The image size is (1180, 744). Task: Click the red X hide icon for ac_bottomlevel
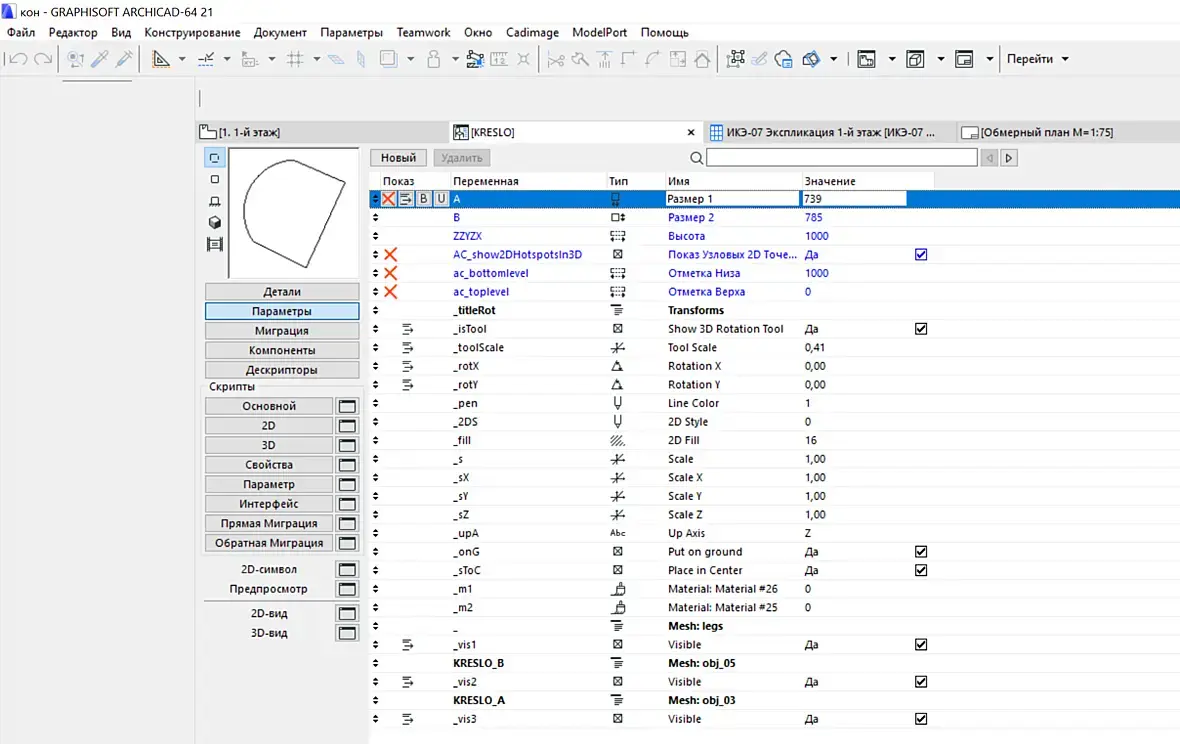(391, 273)
